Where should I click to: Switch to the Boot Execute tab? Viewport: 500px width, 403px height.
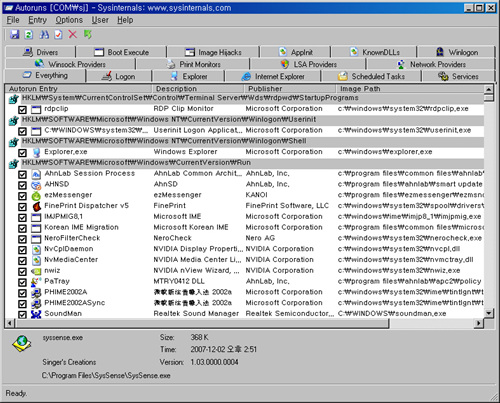pyautogui.click(x=121, y=52)
